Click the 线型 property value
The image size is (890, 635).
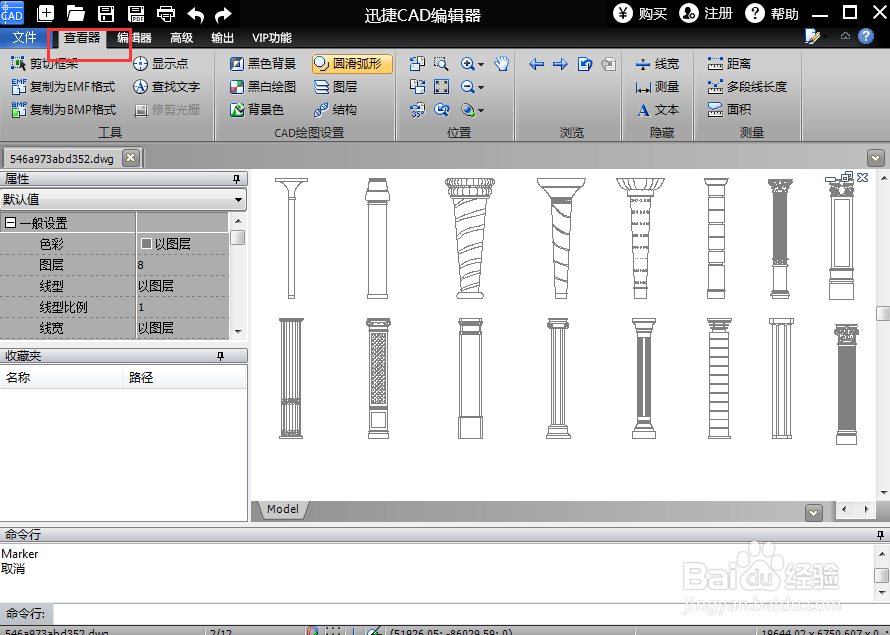pos(182,286)
